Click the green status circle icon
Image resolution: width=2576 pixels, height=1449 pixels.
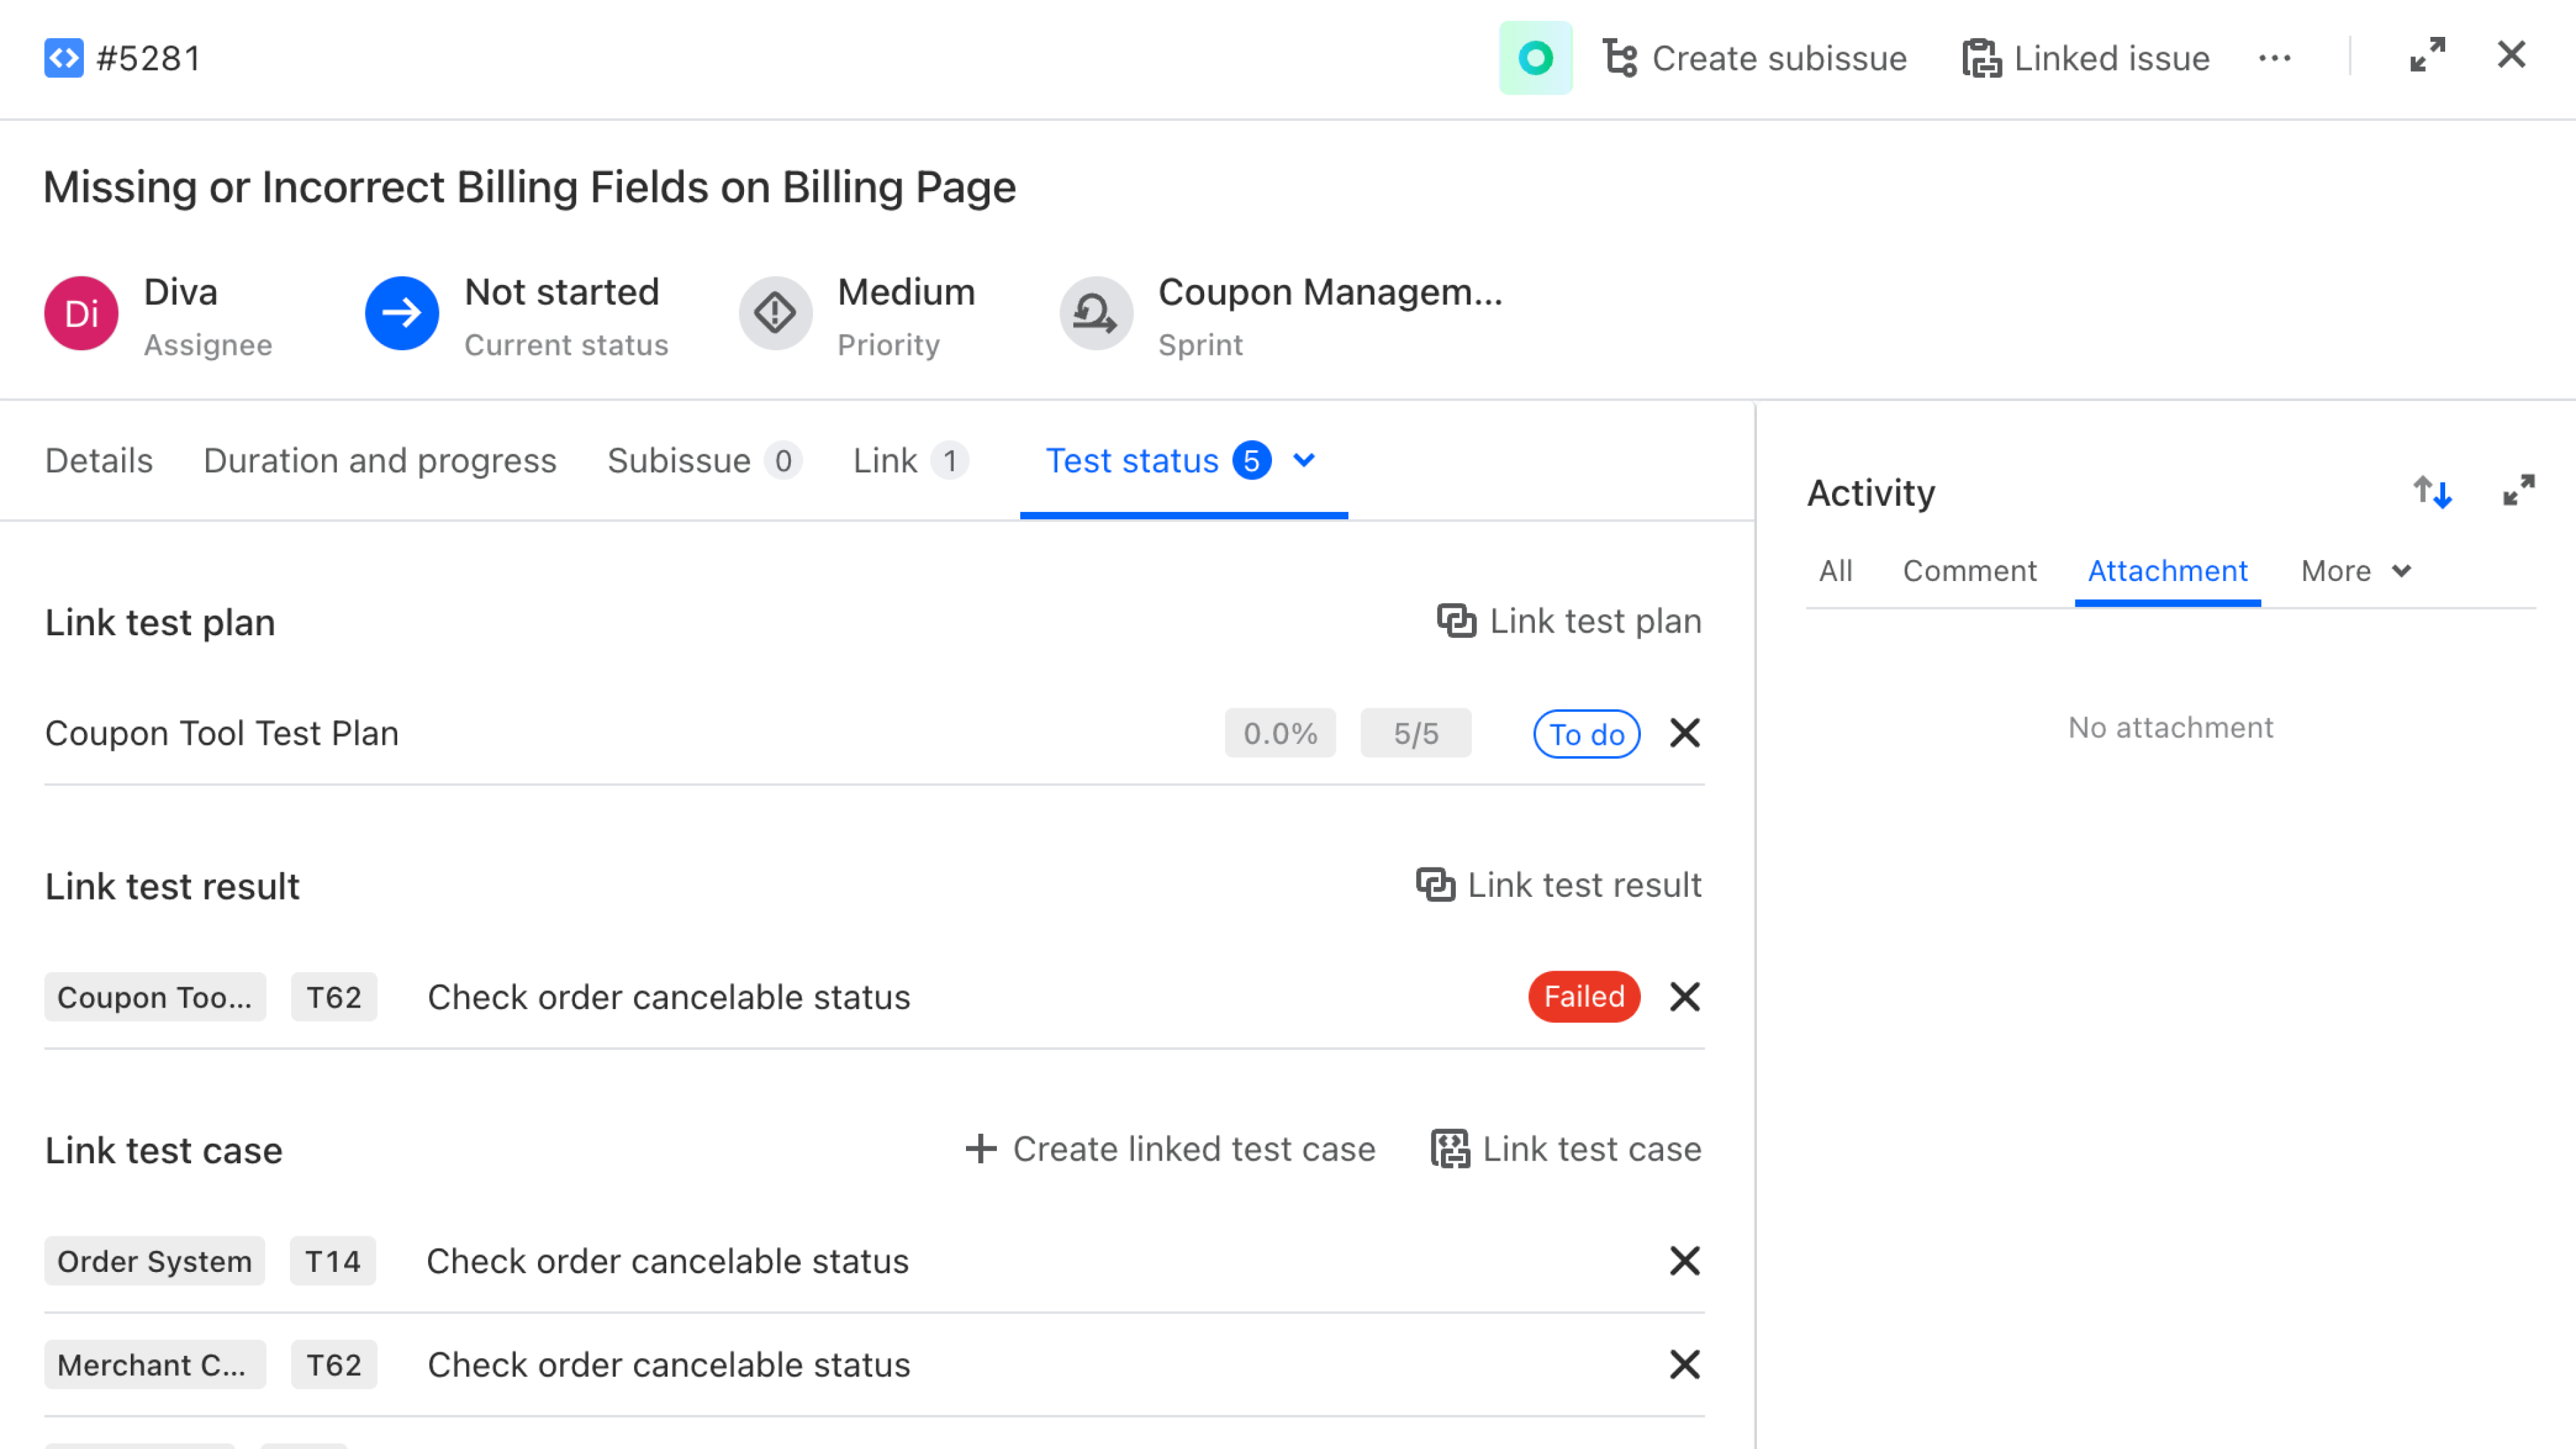click(x=1535, y=58)
